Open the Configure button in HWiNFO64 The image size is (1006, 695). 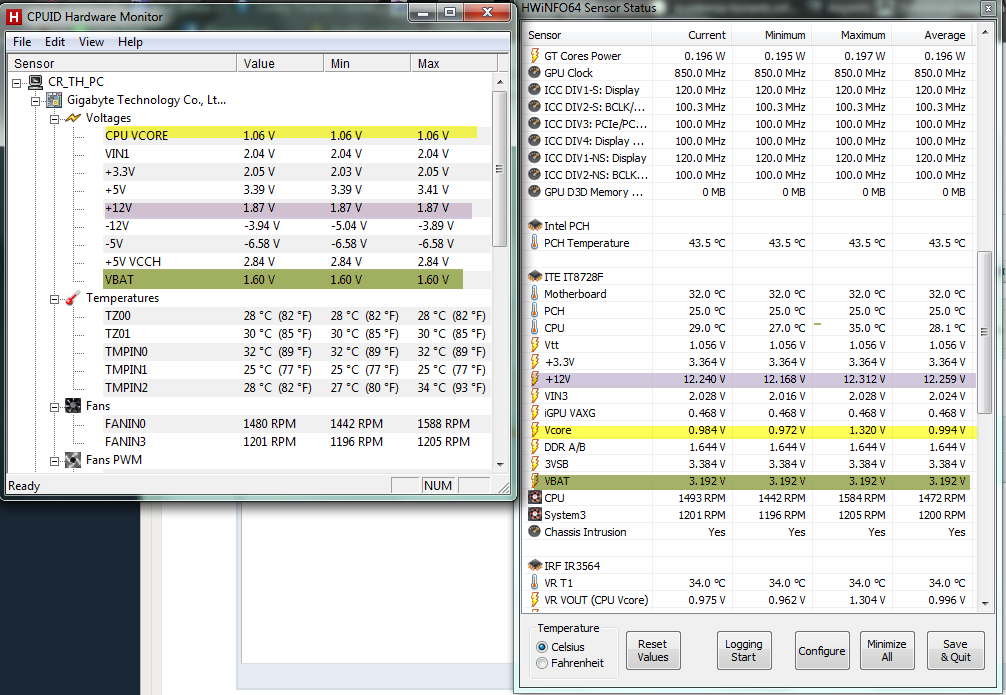tap(822, 651)
